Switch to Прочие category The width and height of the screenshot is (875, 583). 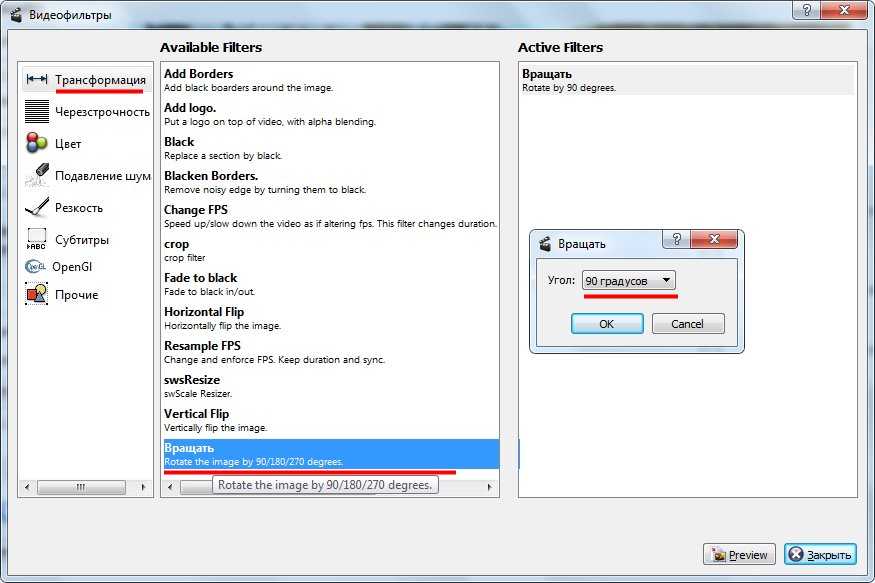coord(76,295)
